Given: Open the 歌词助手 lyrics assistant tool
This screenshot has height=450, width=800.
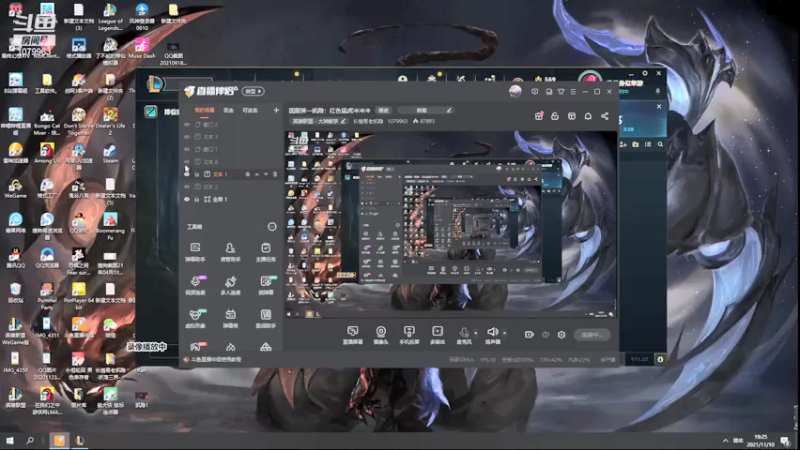Looking at the screenshot, I should point(265,318).
